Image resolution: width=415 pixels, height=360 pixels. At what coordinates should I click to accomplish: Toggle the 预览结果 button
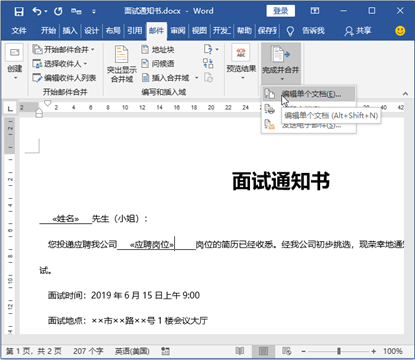[x=241, y=63]
